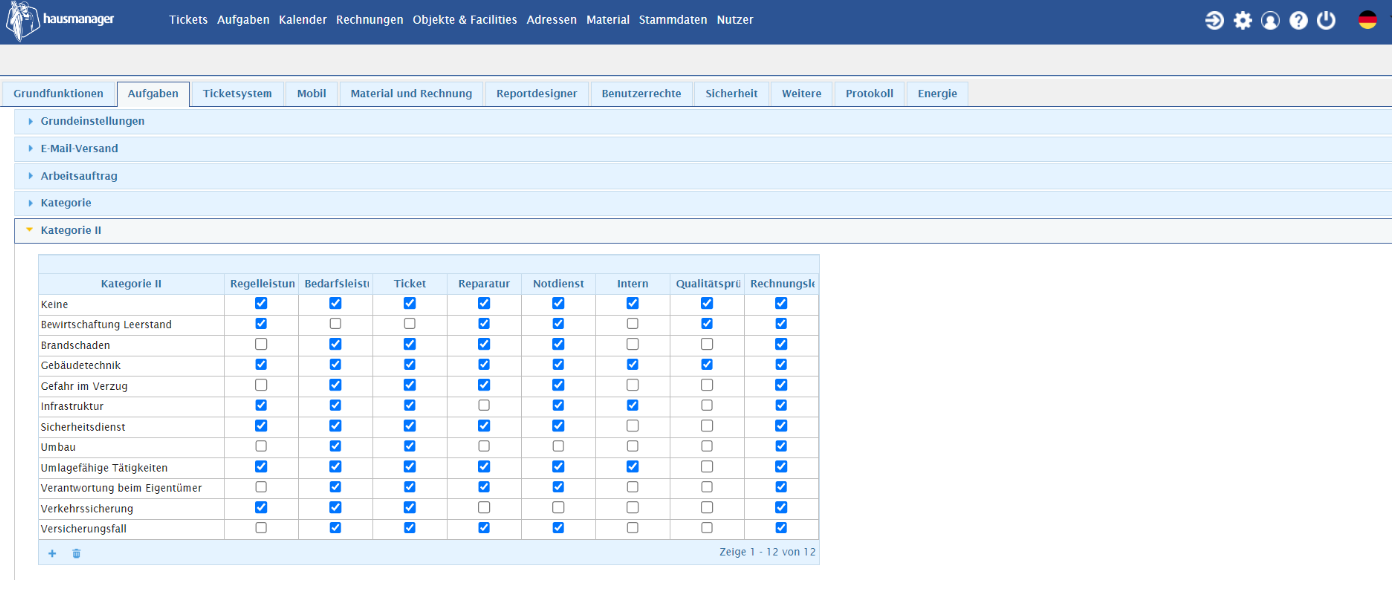
Task: Switch to the Weitere tab
Action: (801, 94)
